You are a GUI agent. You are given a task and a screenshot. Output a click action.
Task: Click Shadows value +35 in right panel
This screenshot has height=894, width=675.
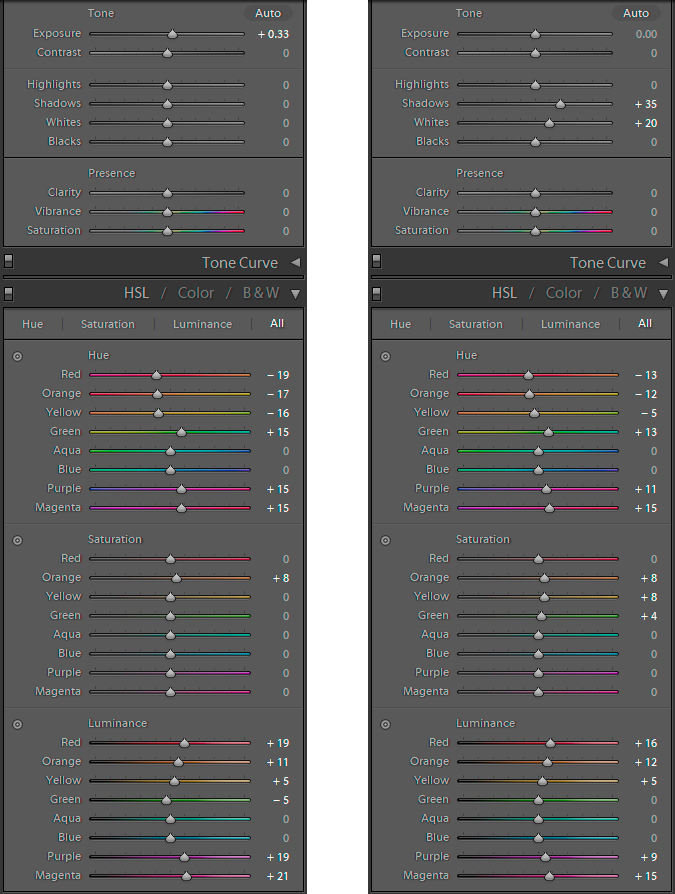[646, 104]
